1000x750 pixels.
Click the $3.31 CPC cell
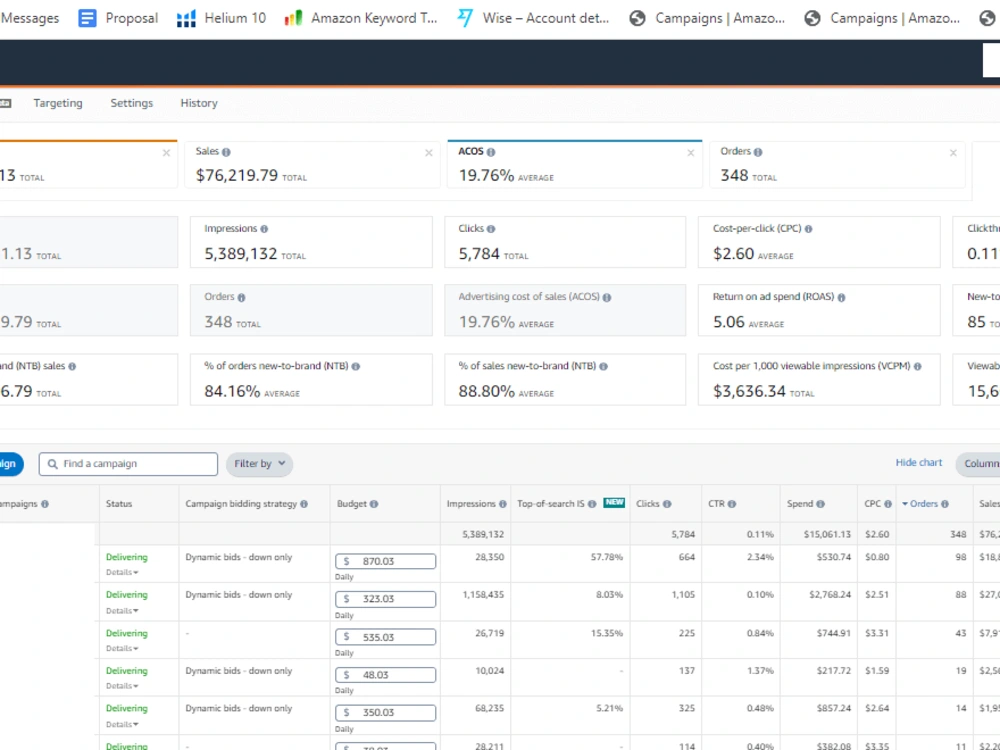tap(877, 633)
